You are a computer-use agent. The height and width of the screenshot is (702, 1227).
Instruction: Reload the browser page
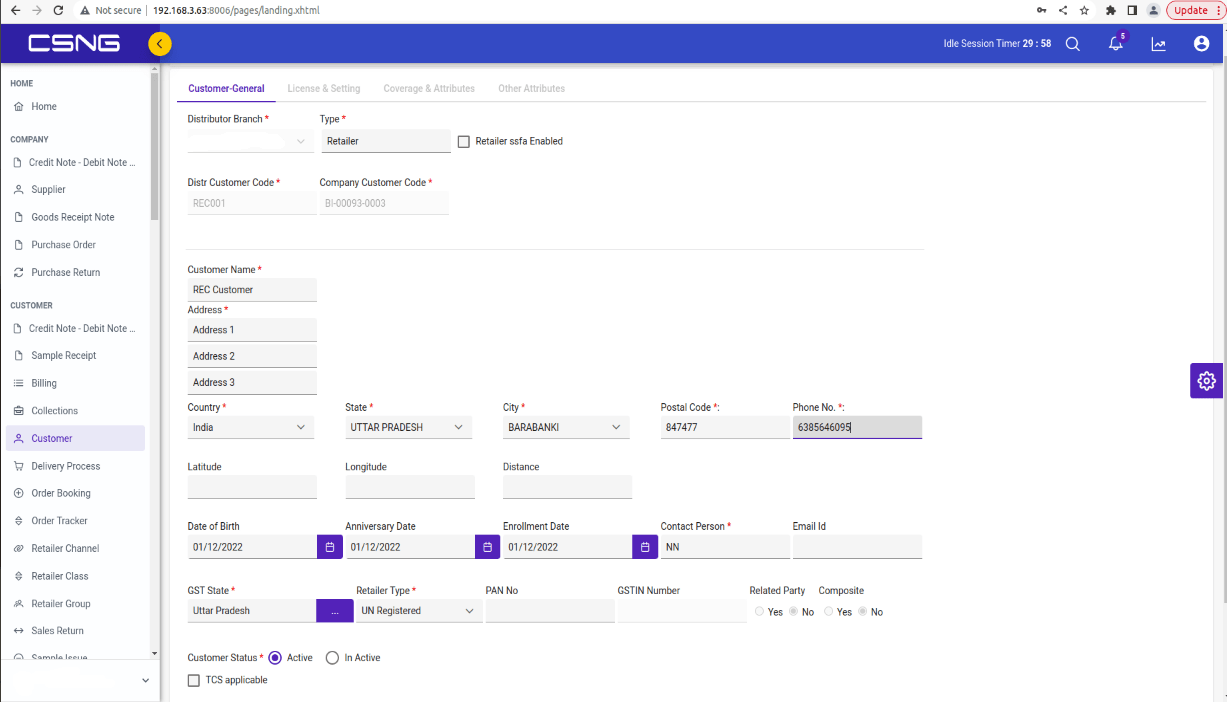click(x=58, y=10)
